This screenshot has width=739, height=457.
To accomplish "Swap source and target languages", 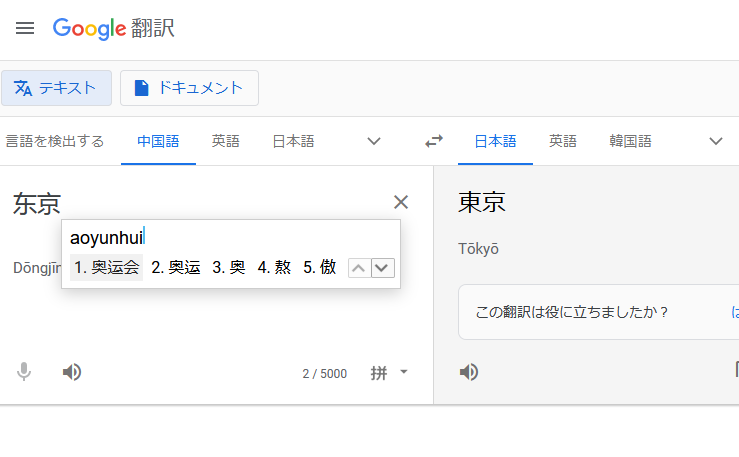I will [x=434, y=141].
